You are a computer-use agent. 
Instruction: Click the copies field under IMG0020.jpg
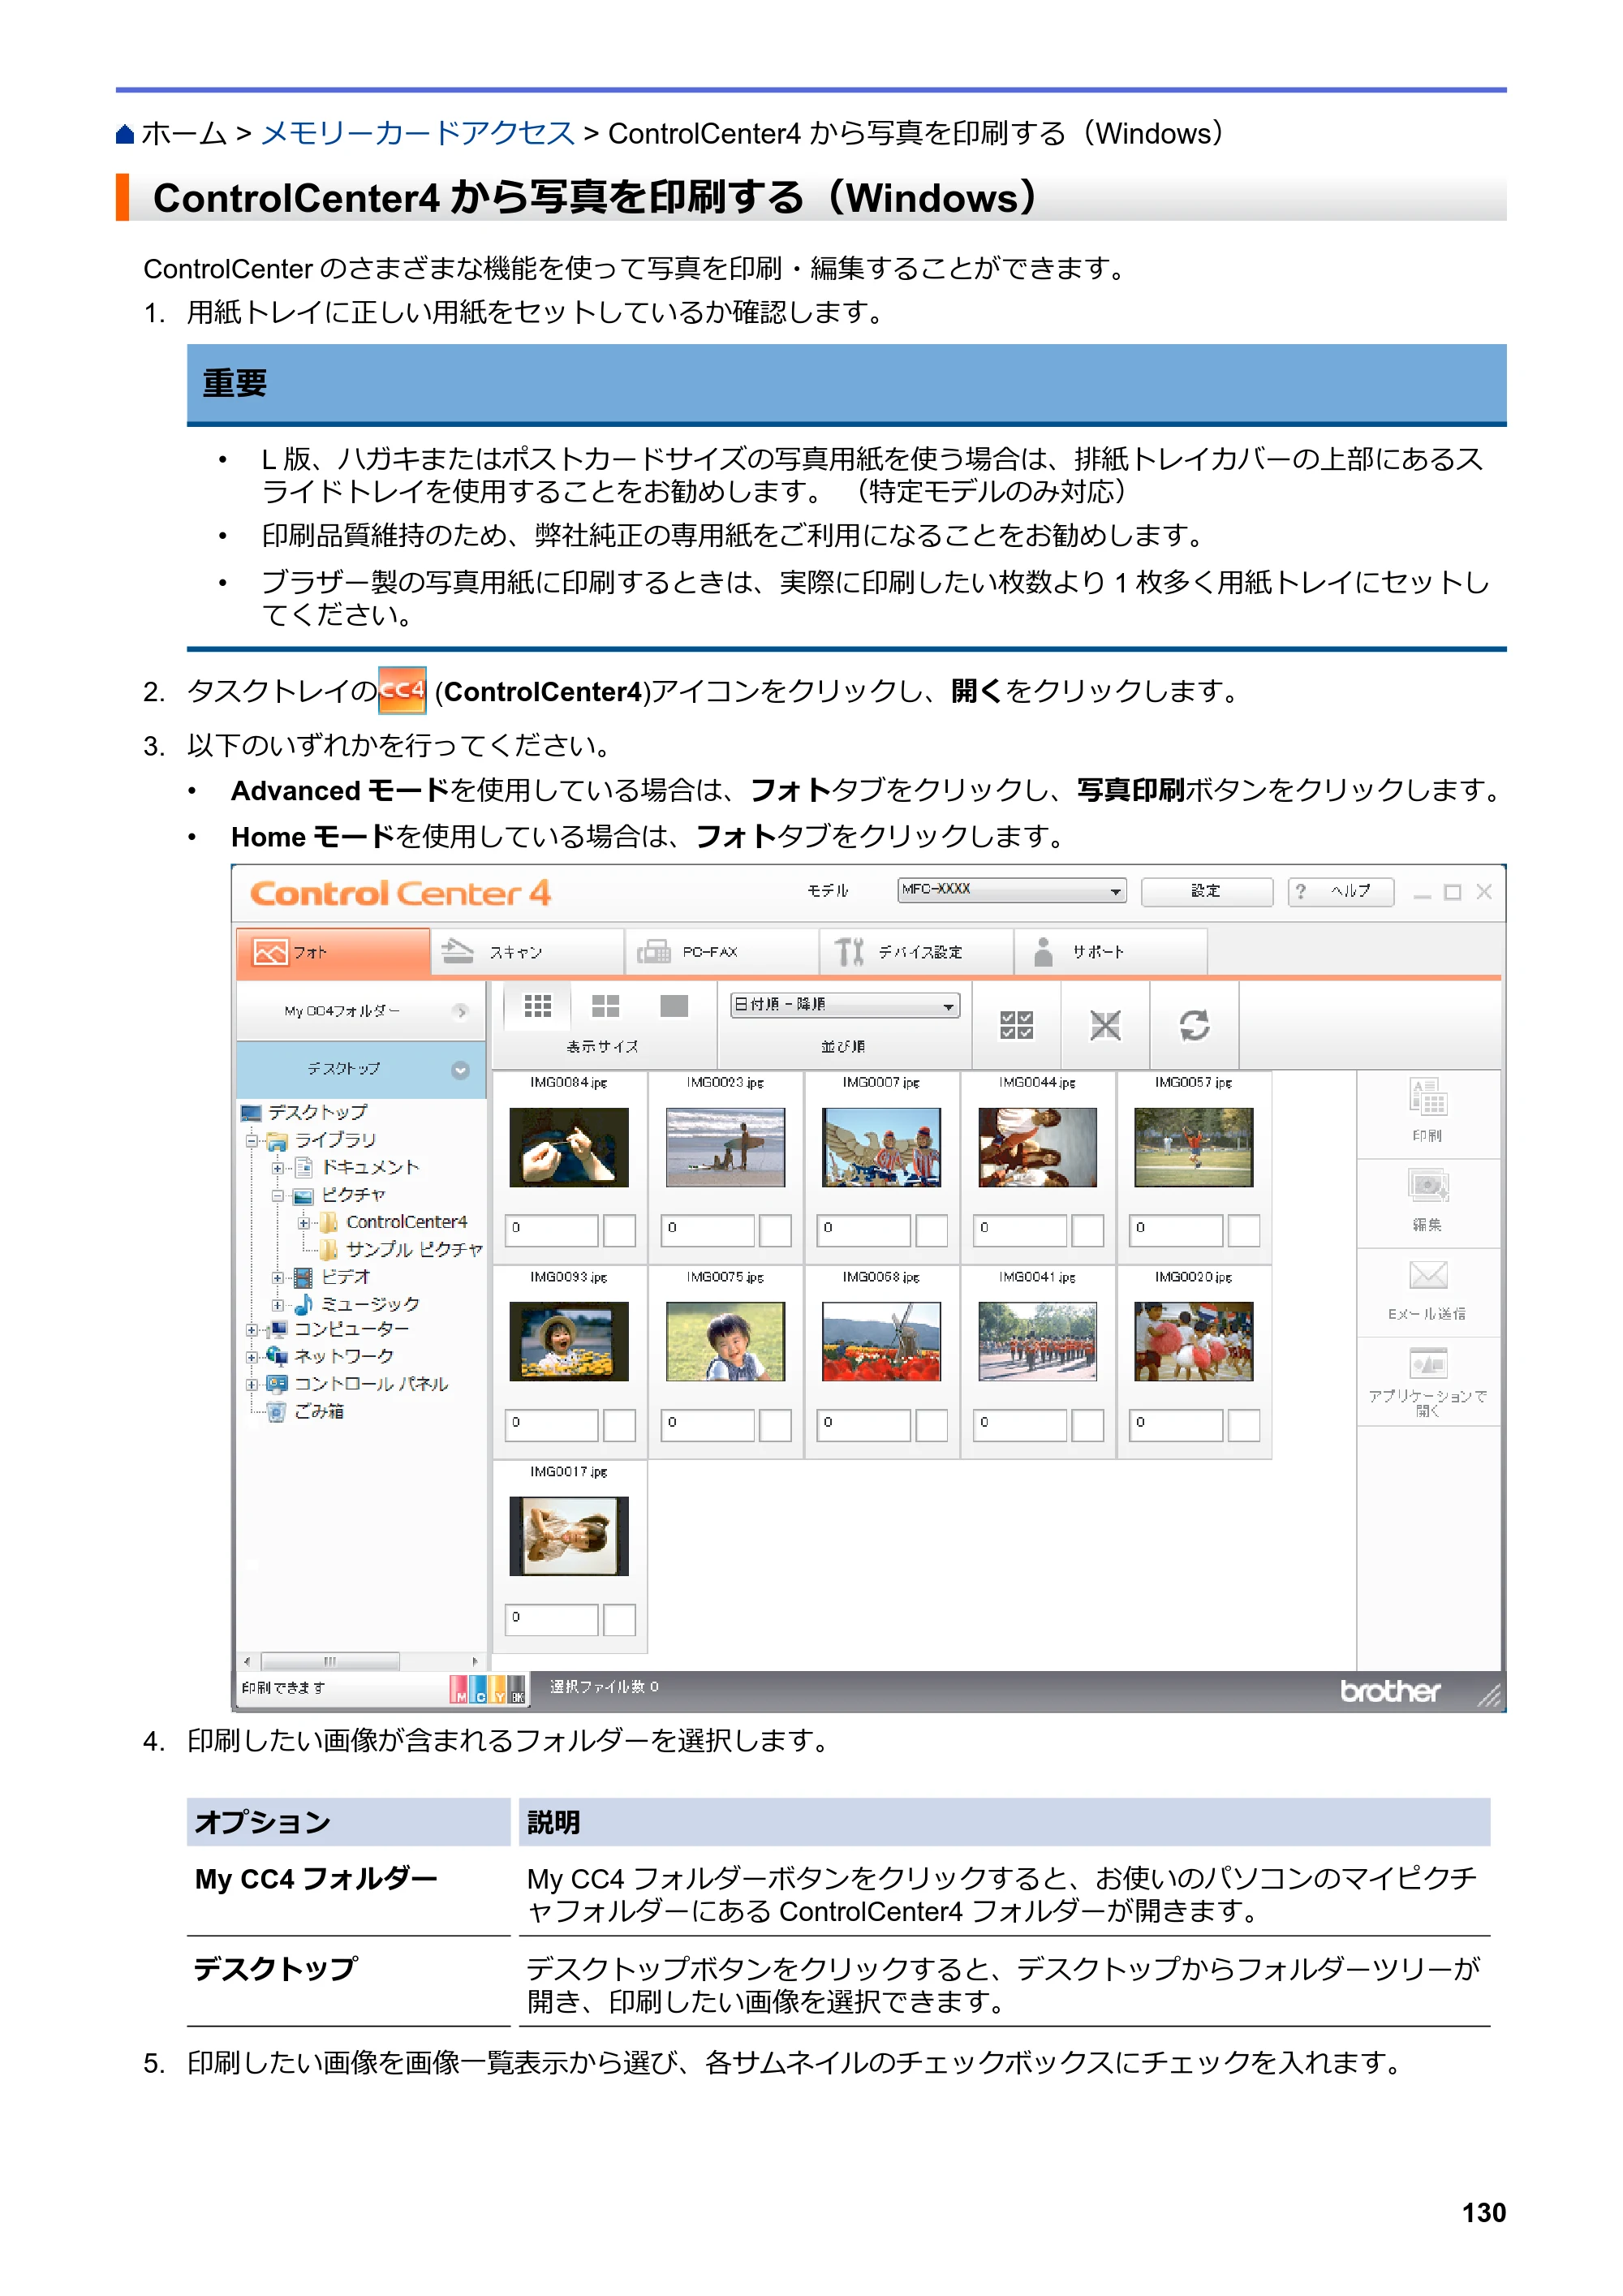[x=1176, y=1425]
